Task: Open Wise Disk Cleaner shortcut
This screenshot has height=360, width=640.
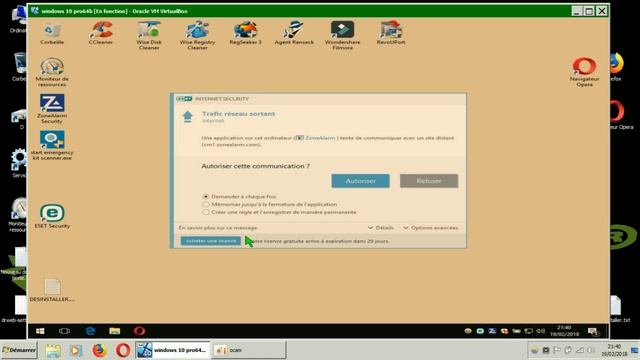Action: tap(149, 36)
